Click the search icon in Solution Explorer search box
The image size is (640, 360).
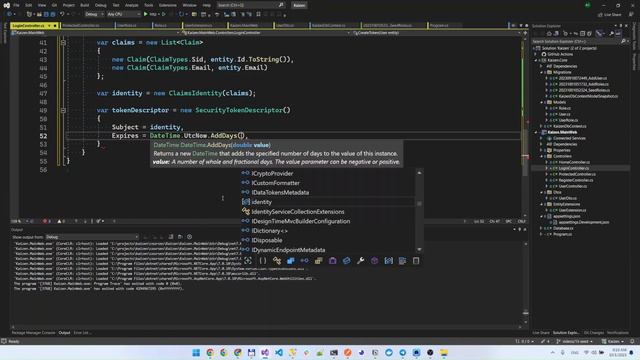coord(623,41)
